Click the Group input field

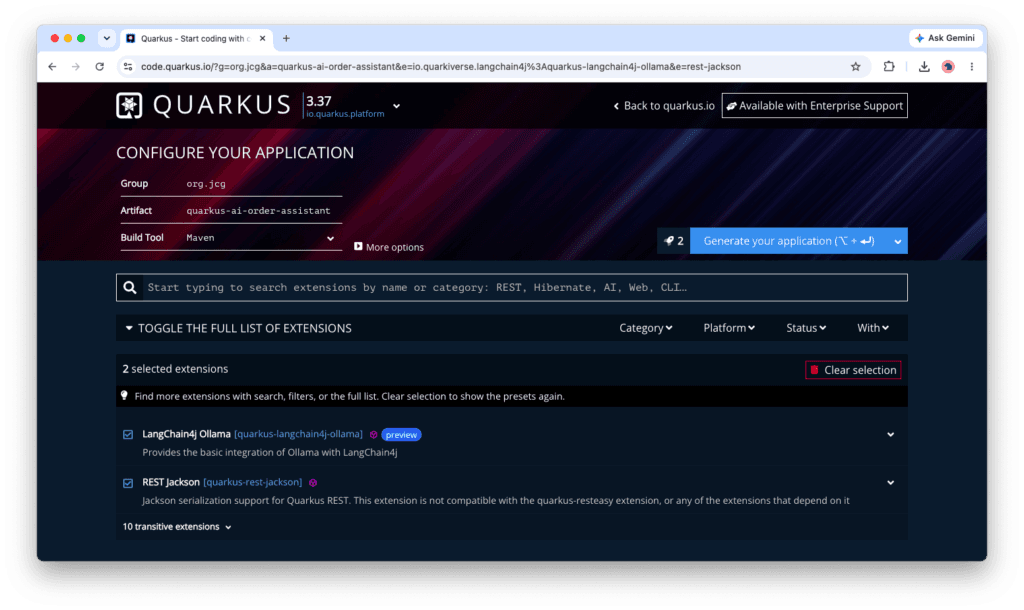click(x=263, y=184)
